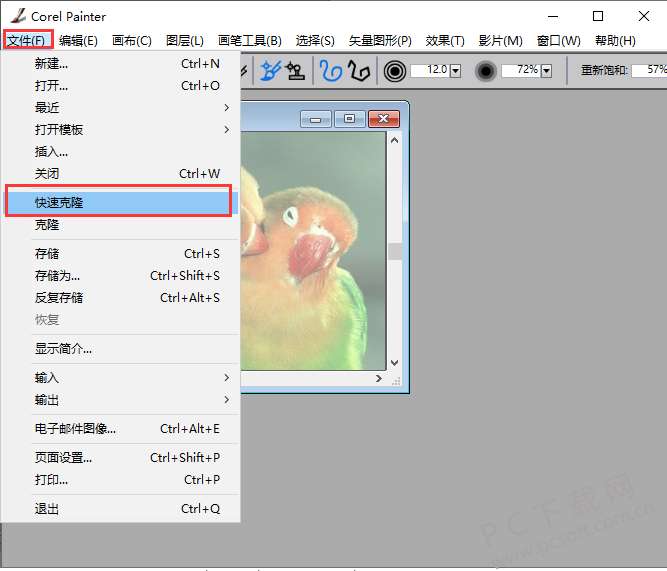Close the Corel Painter window
Screen dimensions: 667x571
click(x=644, y=17)
